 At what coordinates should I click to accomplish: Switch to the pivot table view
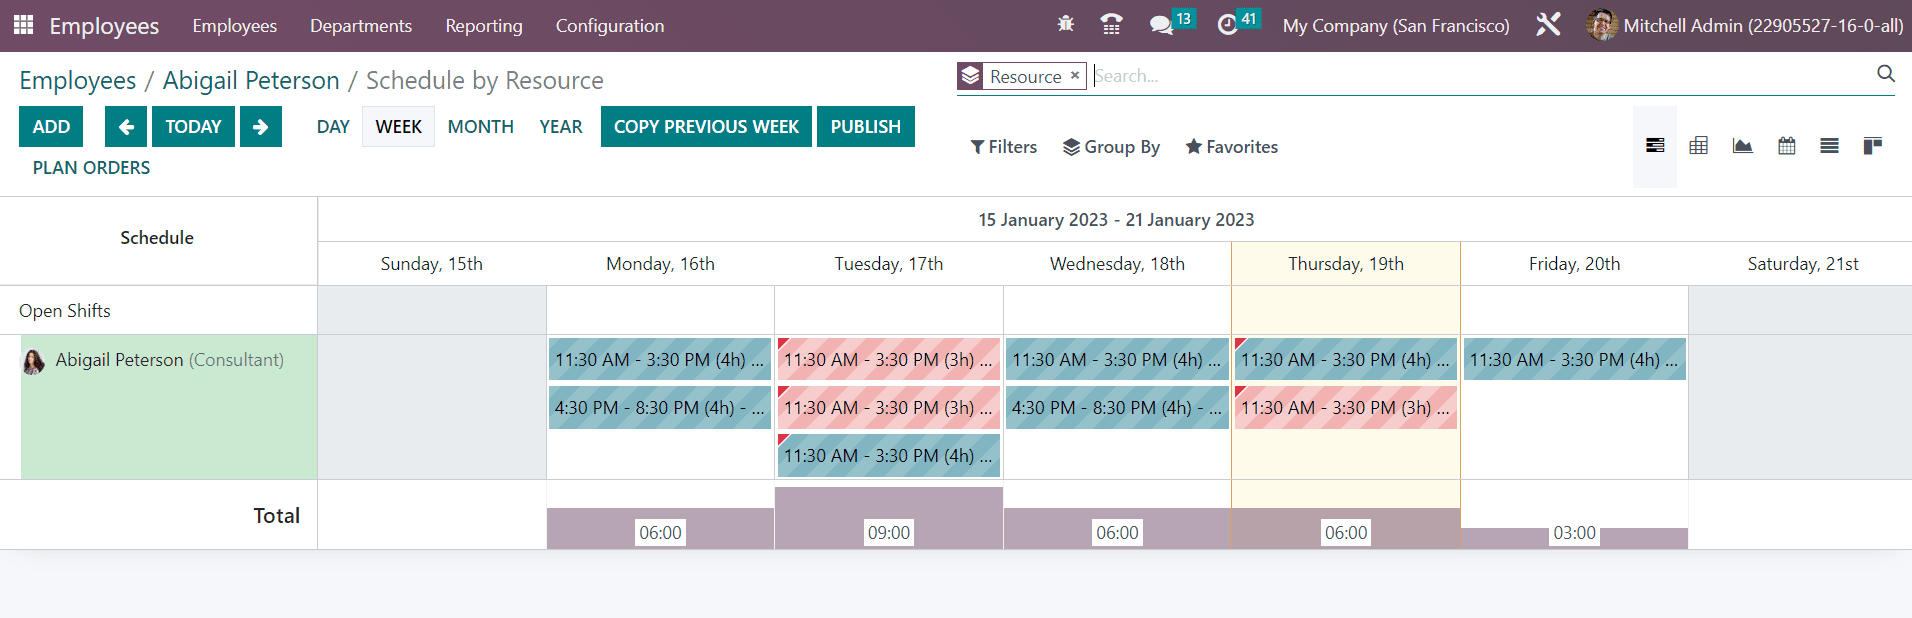coord(1698,146)
